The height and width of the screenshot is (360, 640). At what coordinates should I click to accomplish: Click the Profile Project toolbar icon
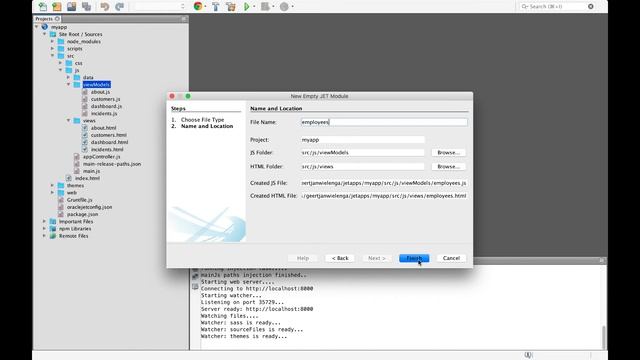(284, 6)
